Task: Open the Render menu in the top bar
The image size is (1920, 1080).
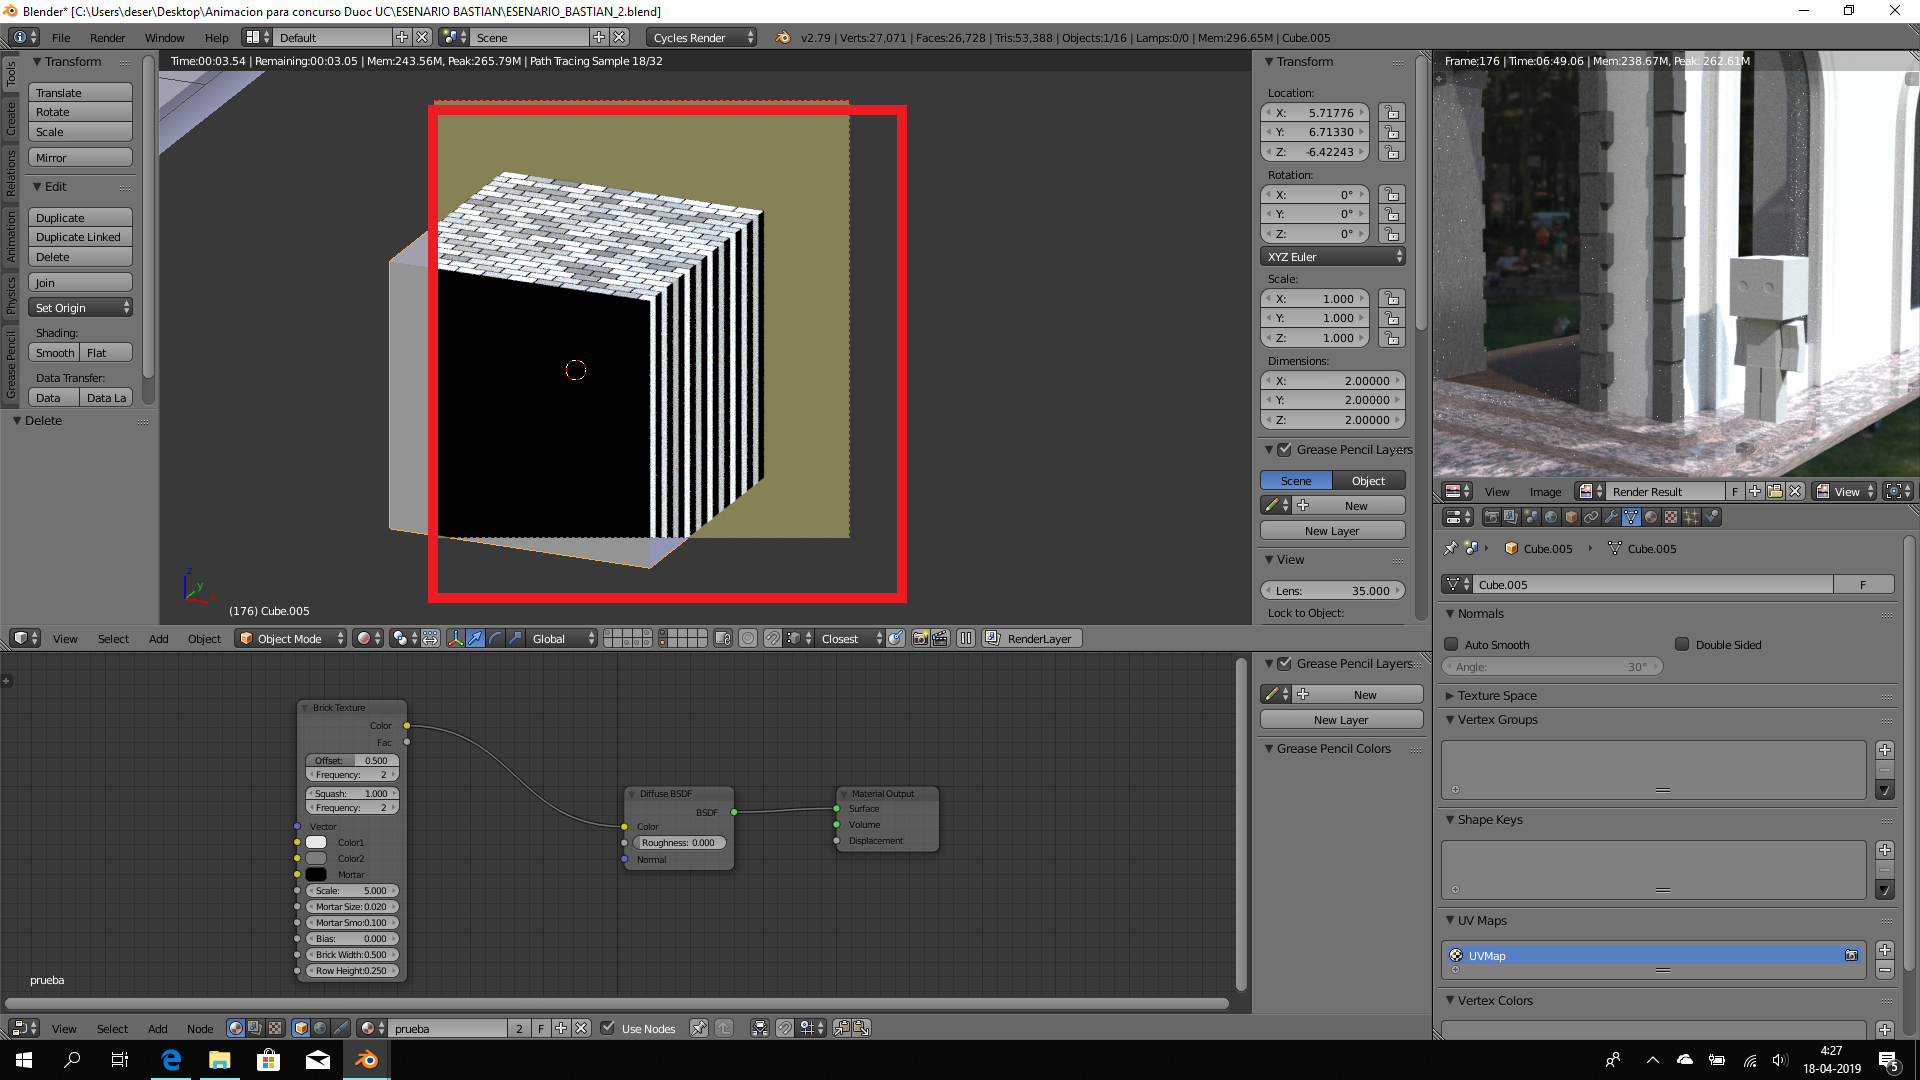Action: click(107, 38)
